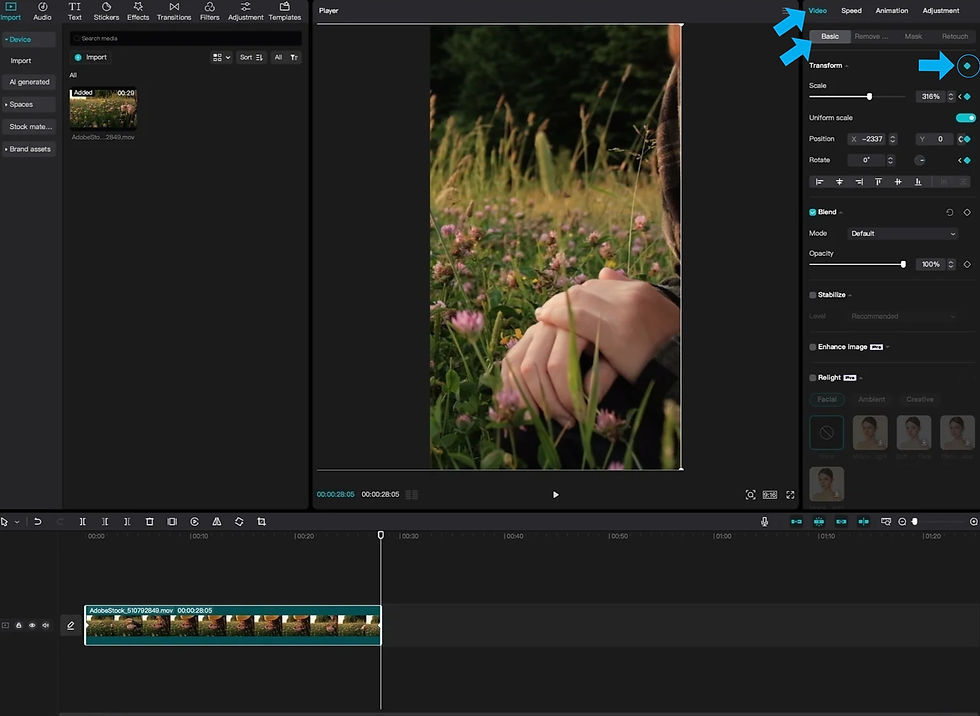The width and height of the screenshot is (980, 716).
Task: Open the Transitions panel
Action: (x=173, y=10)
